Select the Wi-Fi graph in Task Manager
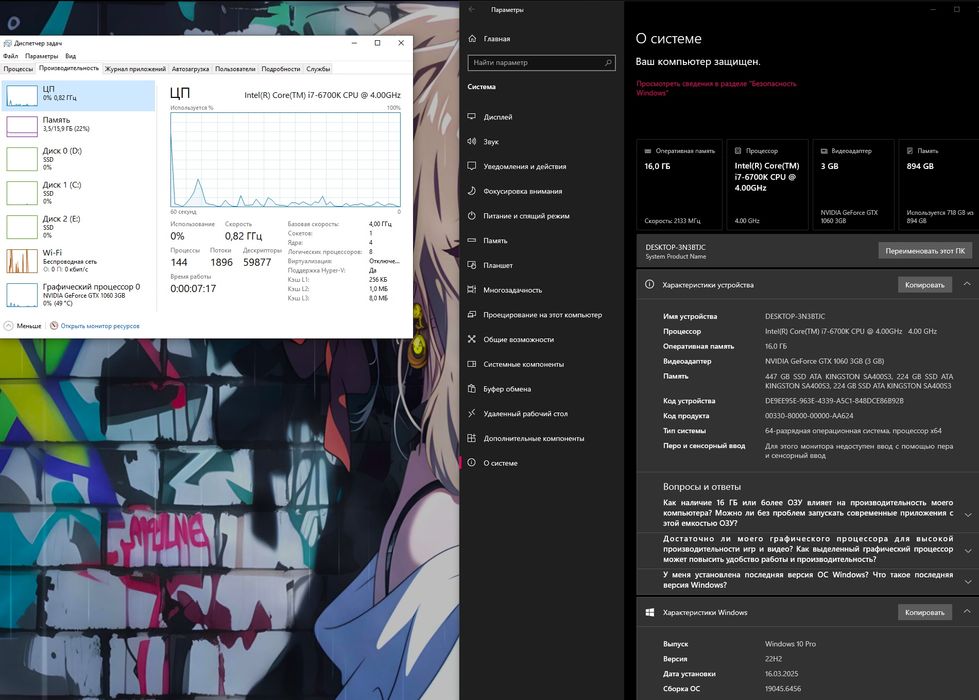This screenshot has height=700, width=979. pyautogui.click(x=22, y=261)
